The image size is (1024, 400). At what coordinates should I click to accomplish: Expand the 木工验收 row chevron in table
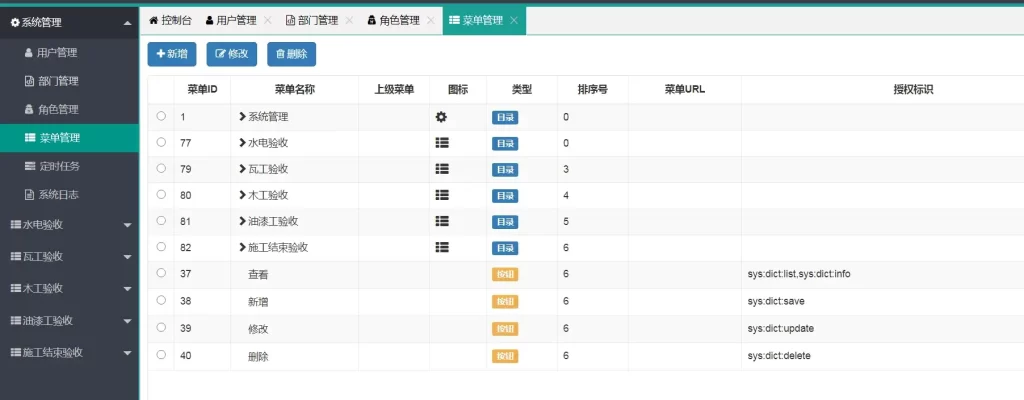(x=242, y=195)
